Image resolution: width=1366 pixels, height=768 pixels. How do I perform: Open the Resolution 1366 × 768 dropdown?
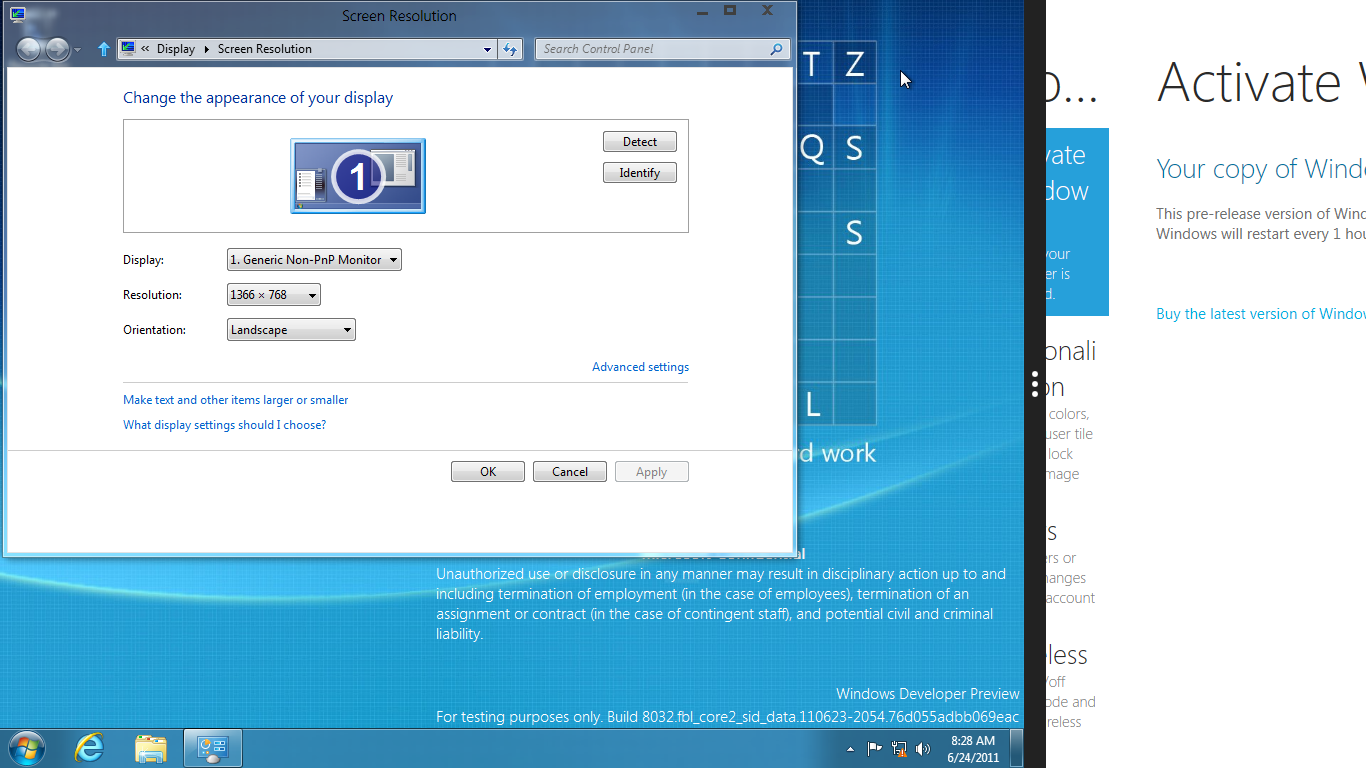tap(274, 295)
